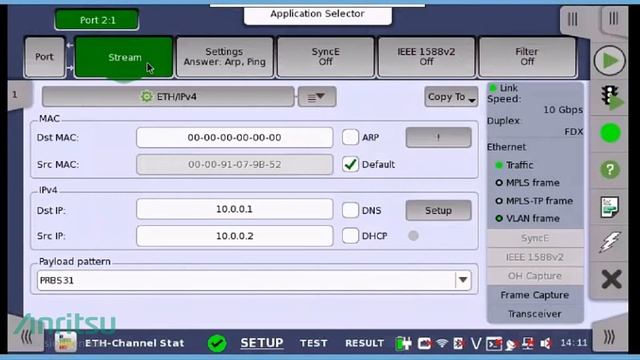Click the ETH-Channel Stat application icon

click(65, 342)
